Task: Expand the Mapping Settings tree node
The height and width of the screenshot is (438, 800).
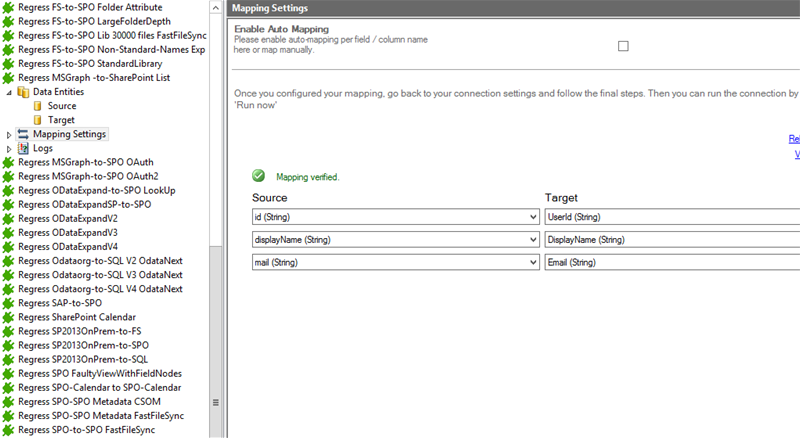Action: [10, 134]
